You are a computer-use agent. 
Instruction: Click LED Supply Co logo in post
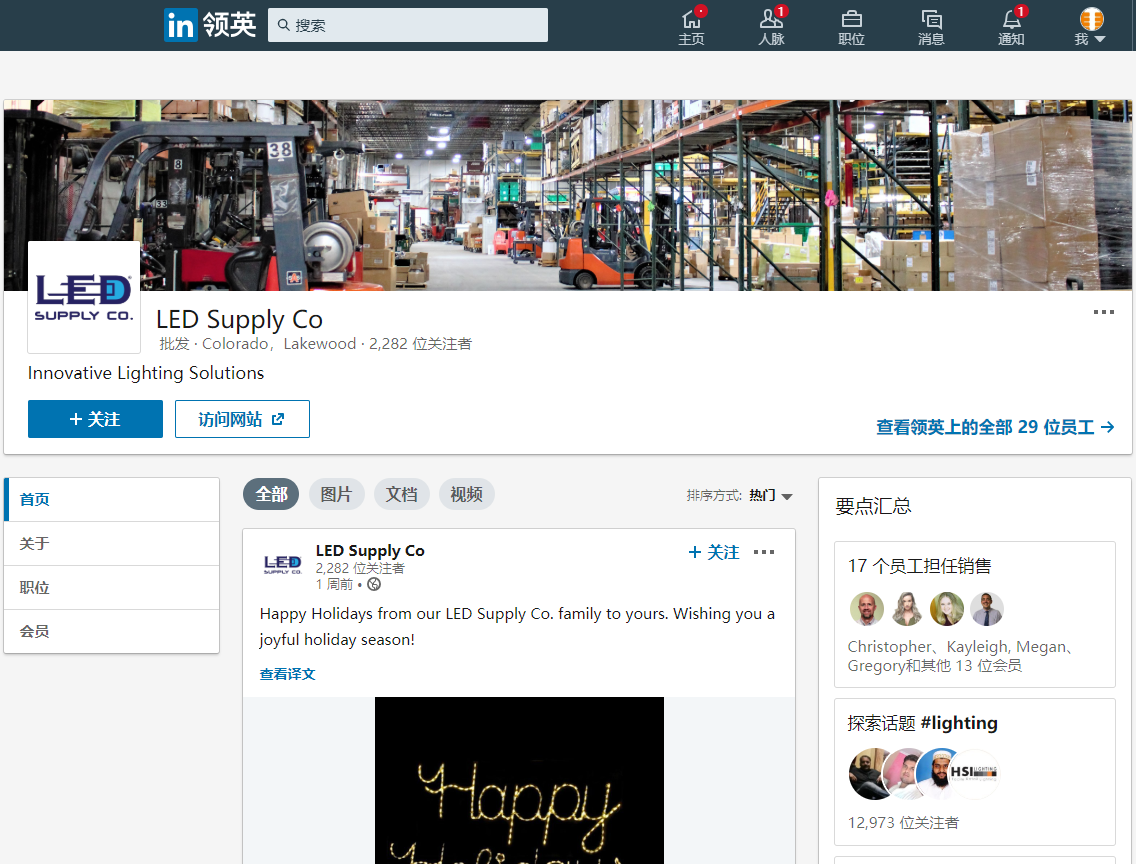tap(283, 563)
